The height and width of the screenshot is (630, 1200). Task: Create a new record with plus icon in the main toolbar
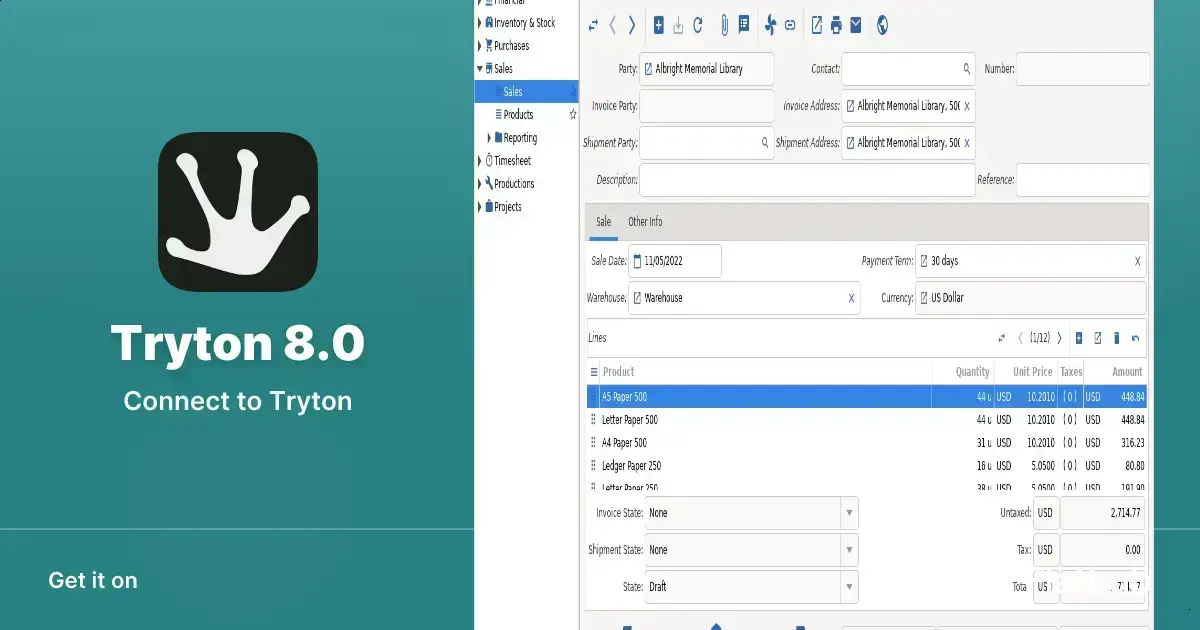coord(658,26)
